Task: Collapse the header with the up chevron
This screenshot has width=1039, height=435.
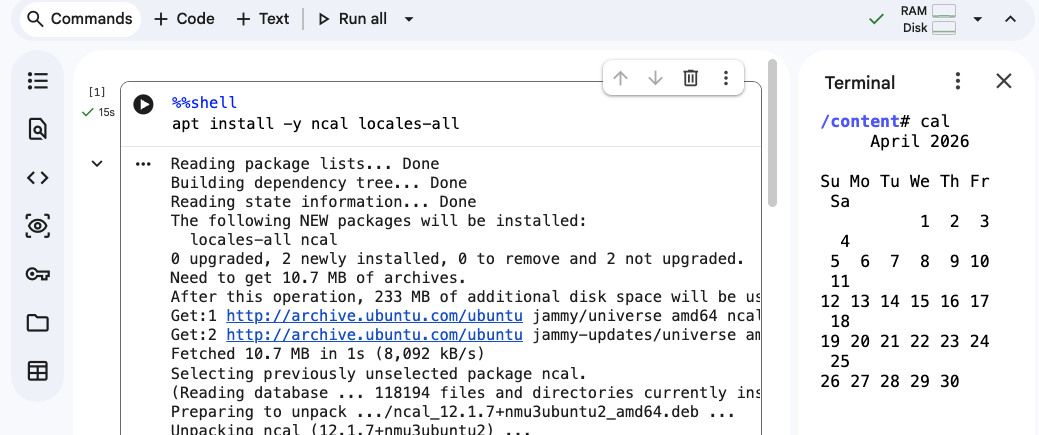Action: click(x=1010, y=19)
